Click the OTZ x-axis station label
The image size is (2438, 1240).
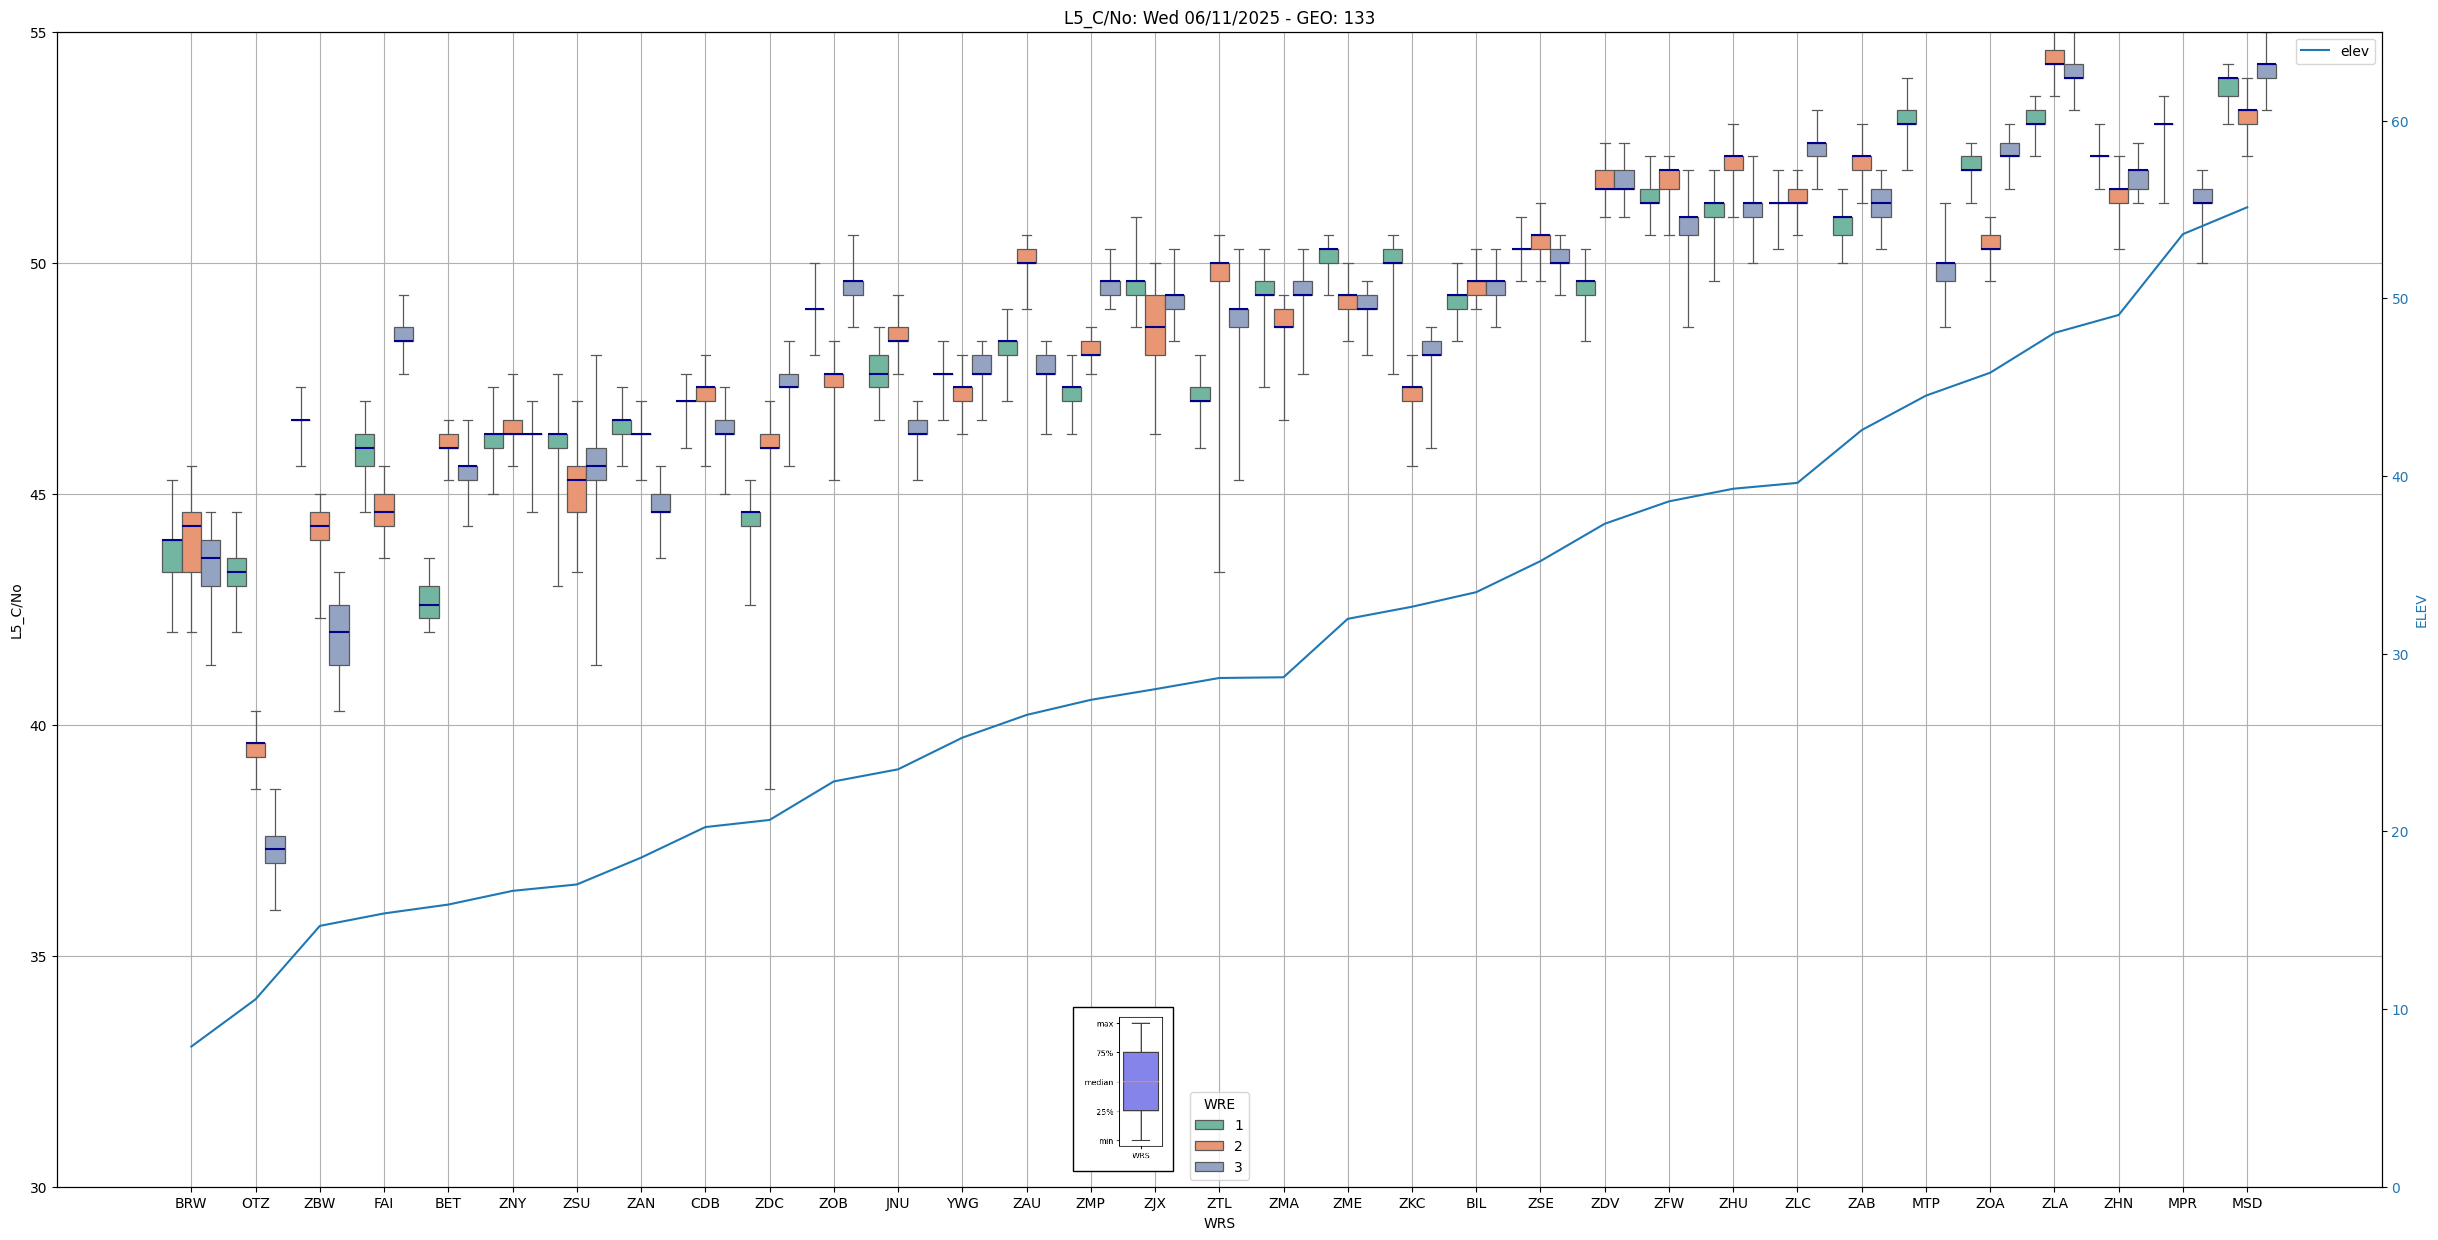[255, 1203]
